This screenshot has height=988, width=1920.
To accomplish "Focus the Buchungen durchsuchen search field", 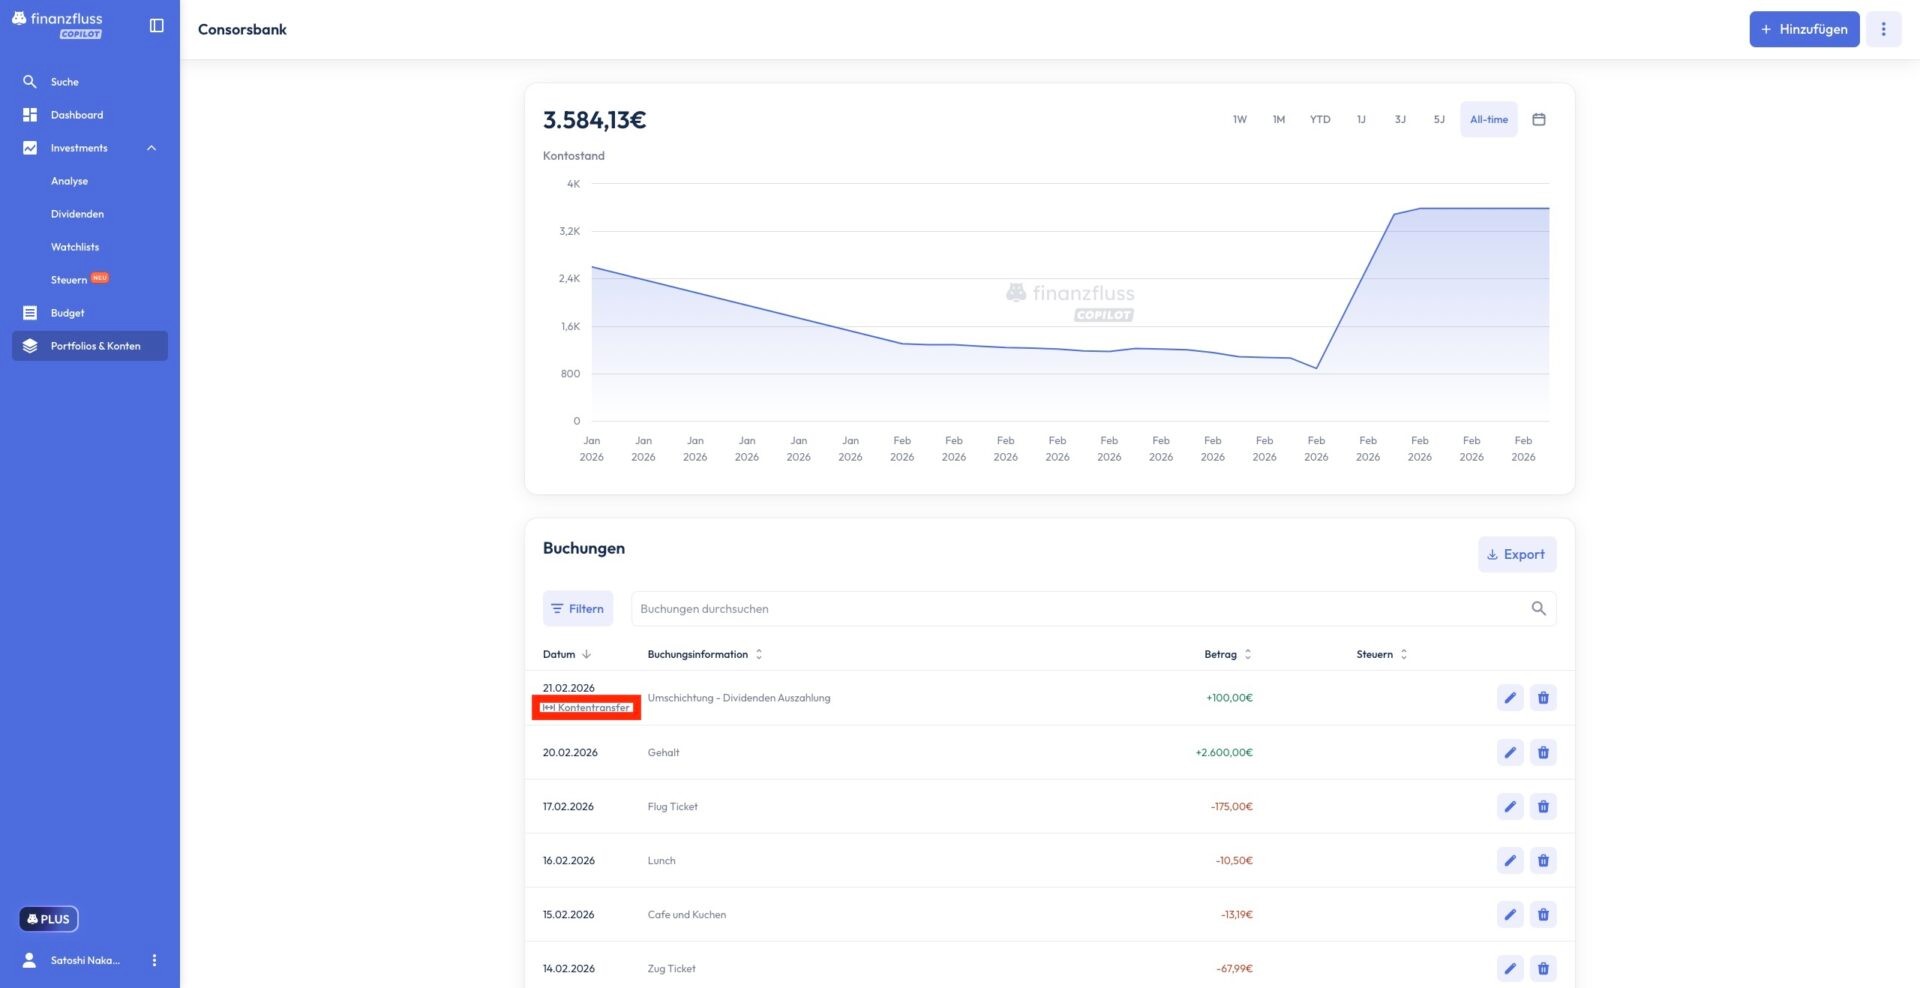I will coord(1080,608).
